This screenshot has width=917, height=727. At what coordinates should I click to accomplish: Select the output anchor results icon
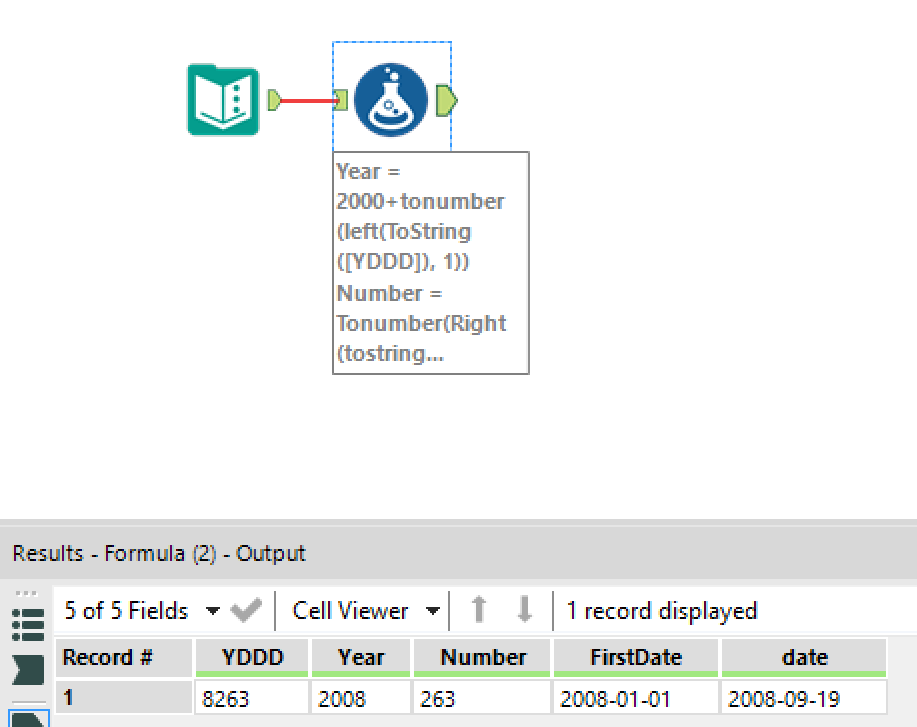pyautogui.click(x=27, y=718)
